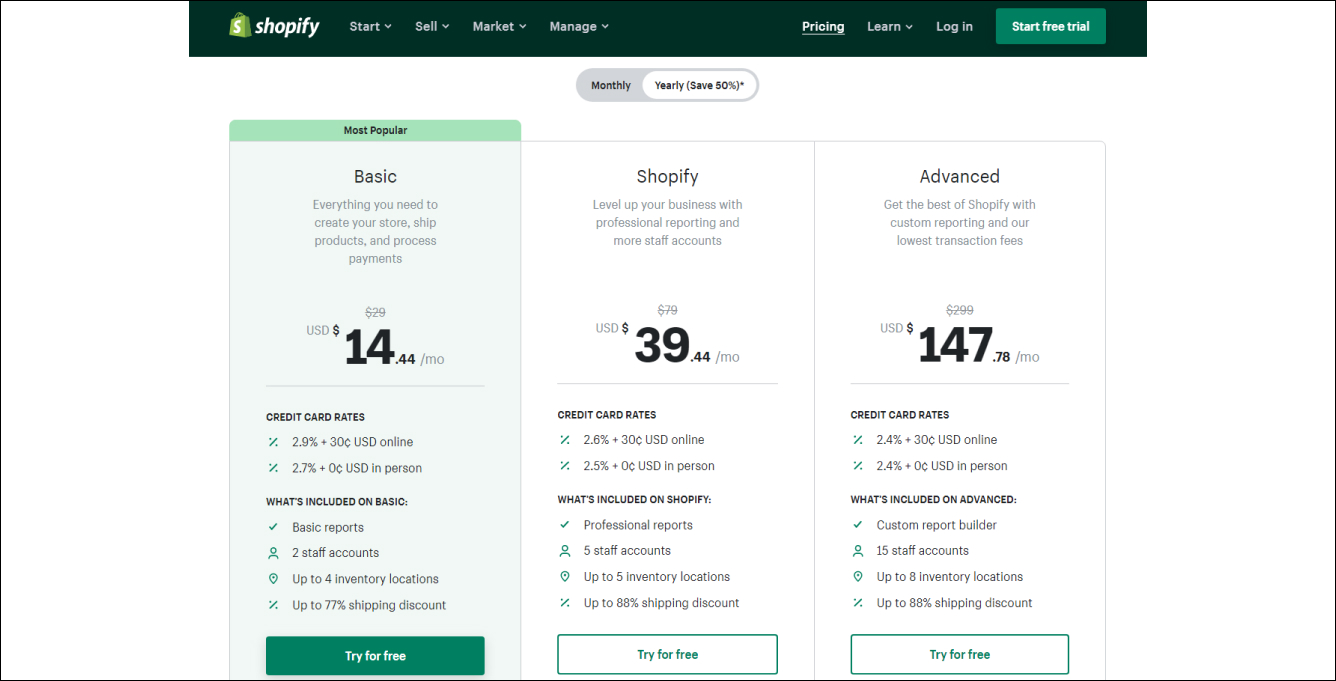Click the 'Basic reports' feature text

(x=328, y=528)
